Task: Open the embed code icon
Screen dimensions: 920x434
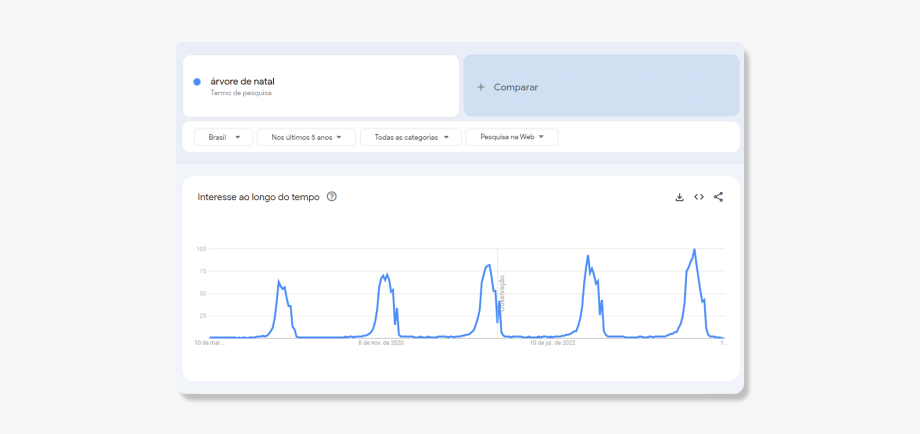Action: (699, 197)
